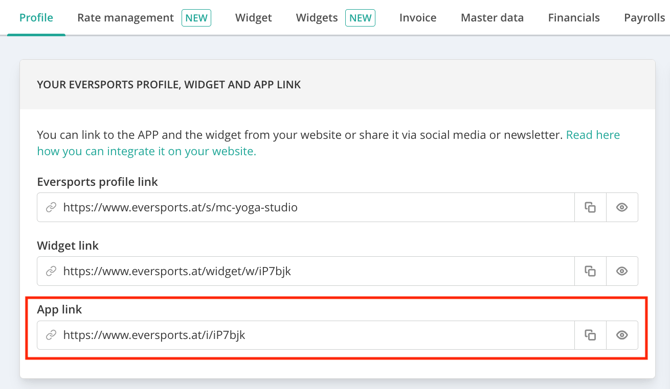This screenshot has width=670, height=389.
Task: Open the Financials tab
Action: (x=573, y=18)
